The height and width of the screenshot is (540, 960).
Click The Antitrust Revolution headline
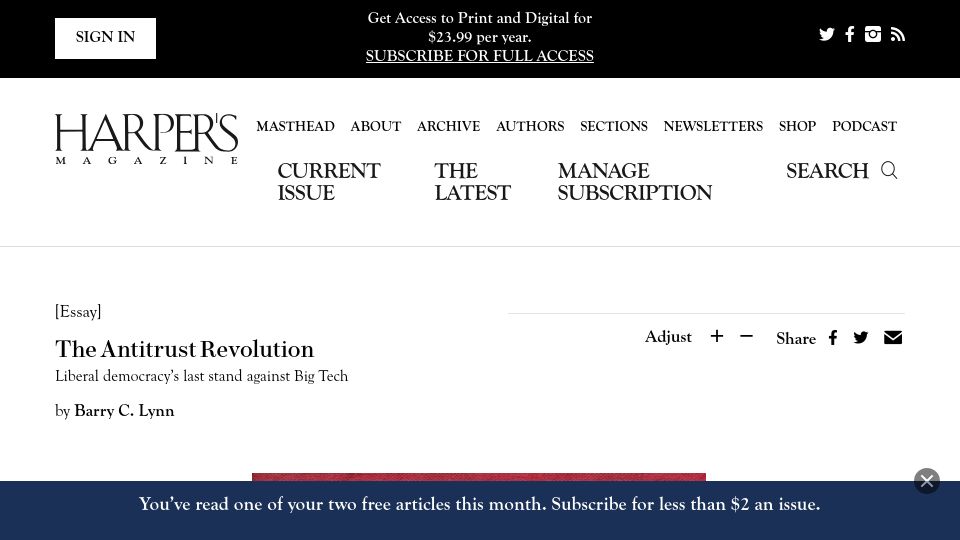coord(184,349)
